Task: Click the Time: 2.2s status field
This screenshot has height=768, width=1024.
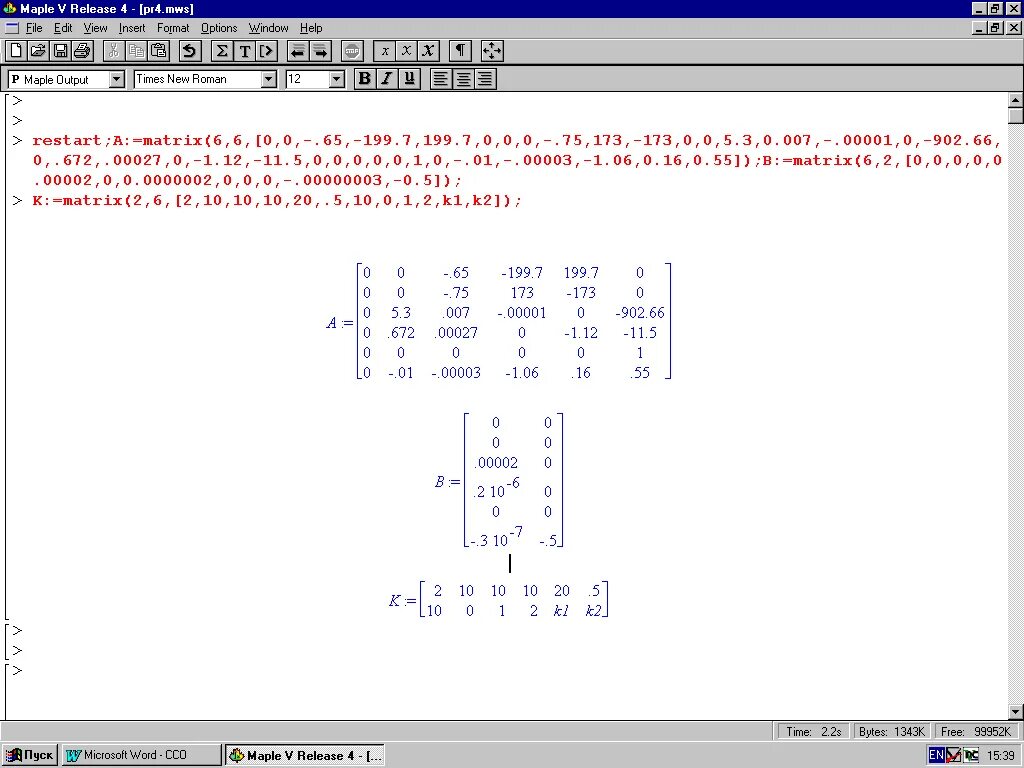Action: pos(813,731)
